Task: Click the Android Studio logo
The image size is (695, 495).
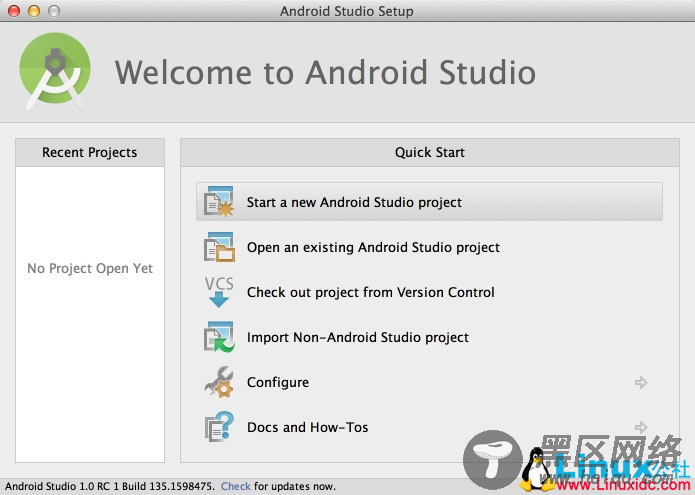Action: (55, 71)
